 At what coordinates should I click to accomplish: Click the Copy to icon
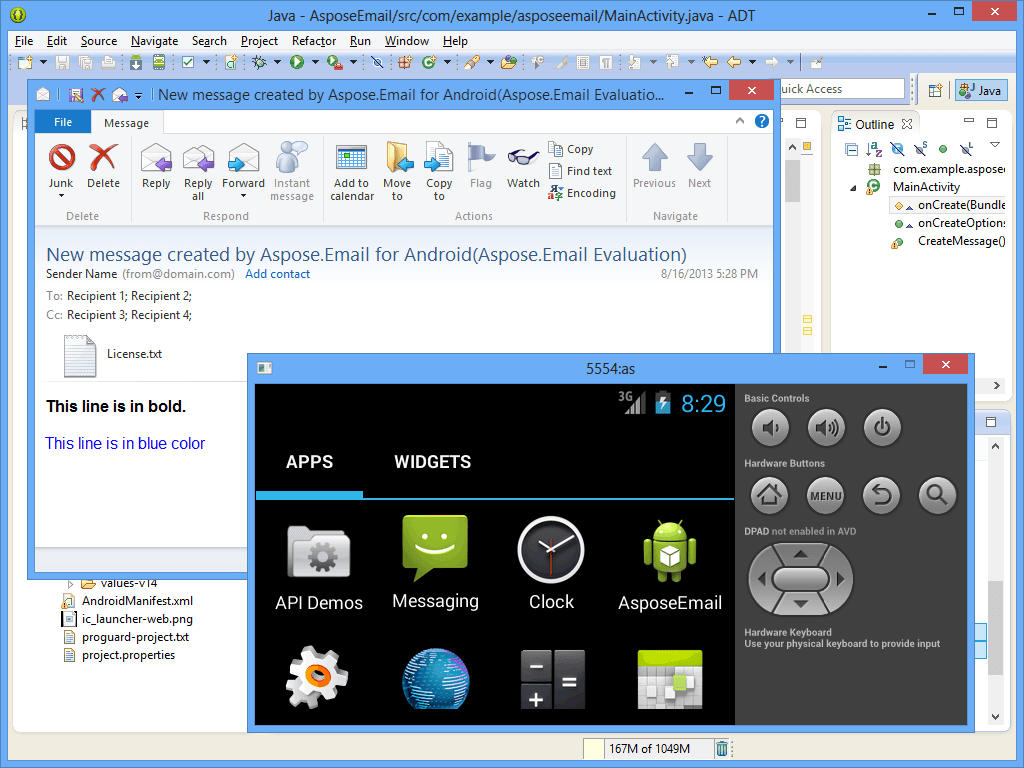point(439,157)
